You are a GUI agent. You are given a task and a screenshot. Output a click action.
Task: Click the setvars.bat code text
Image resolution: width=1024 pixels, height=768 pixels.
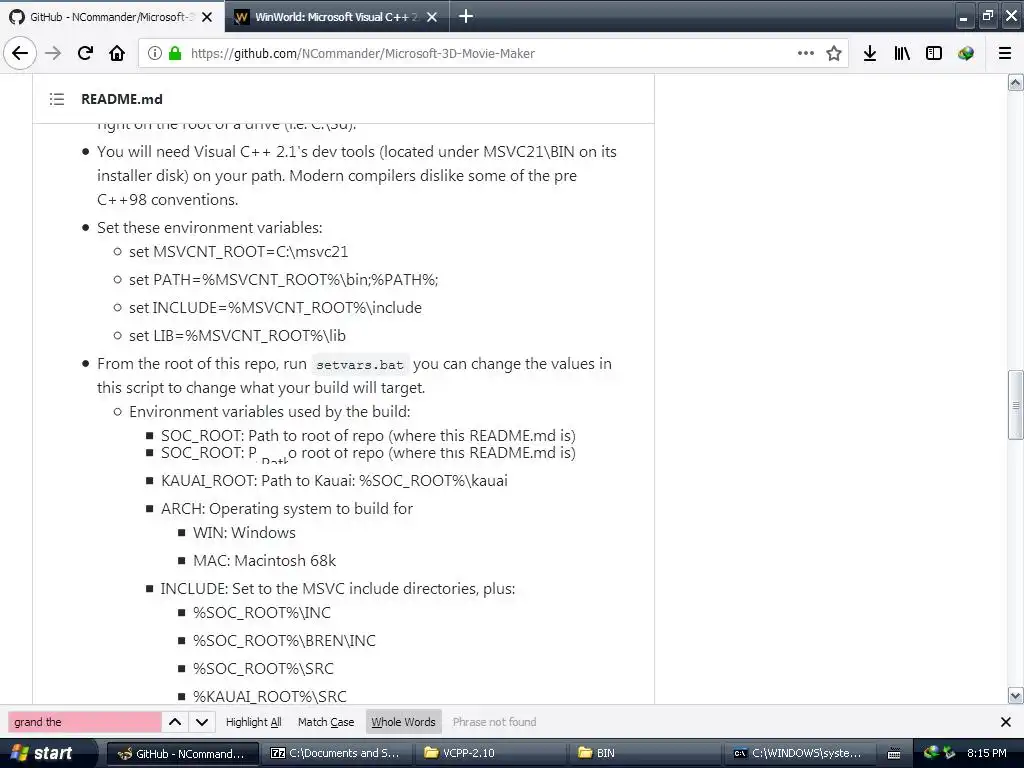360,364
